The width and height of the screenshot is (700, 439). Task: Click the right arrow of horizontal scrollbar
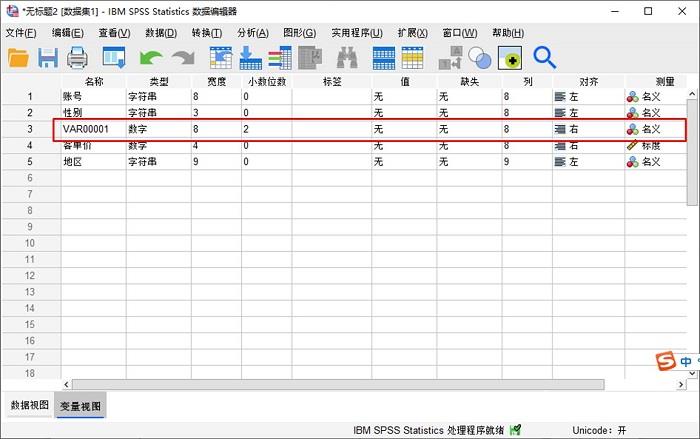[681, 385]
